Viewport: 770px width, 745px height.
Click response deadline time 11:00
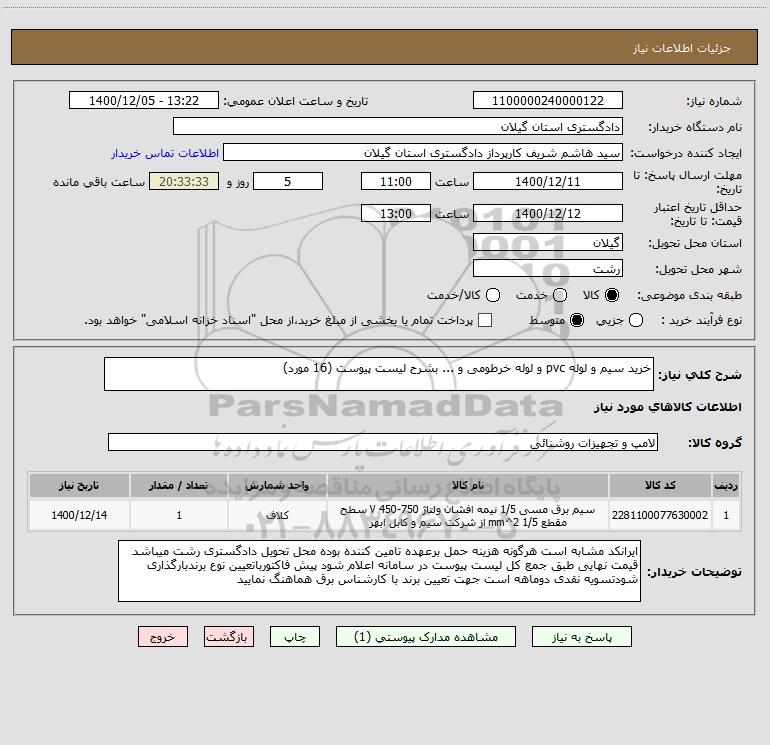[396, 181]
